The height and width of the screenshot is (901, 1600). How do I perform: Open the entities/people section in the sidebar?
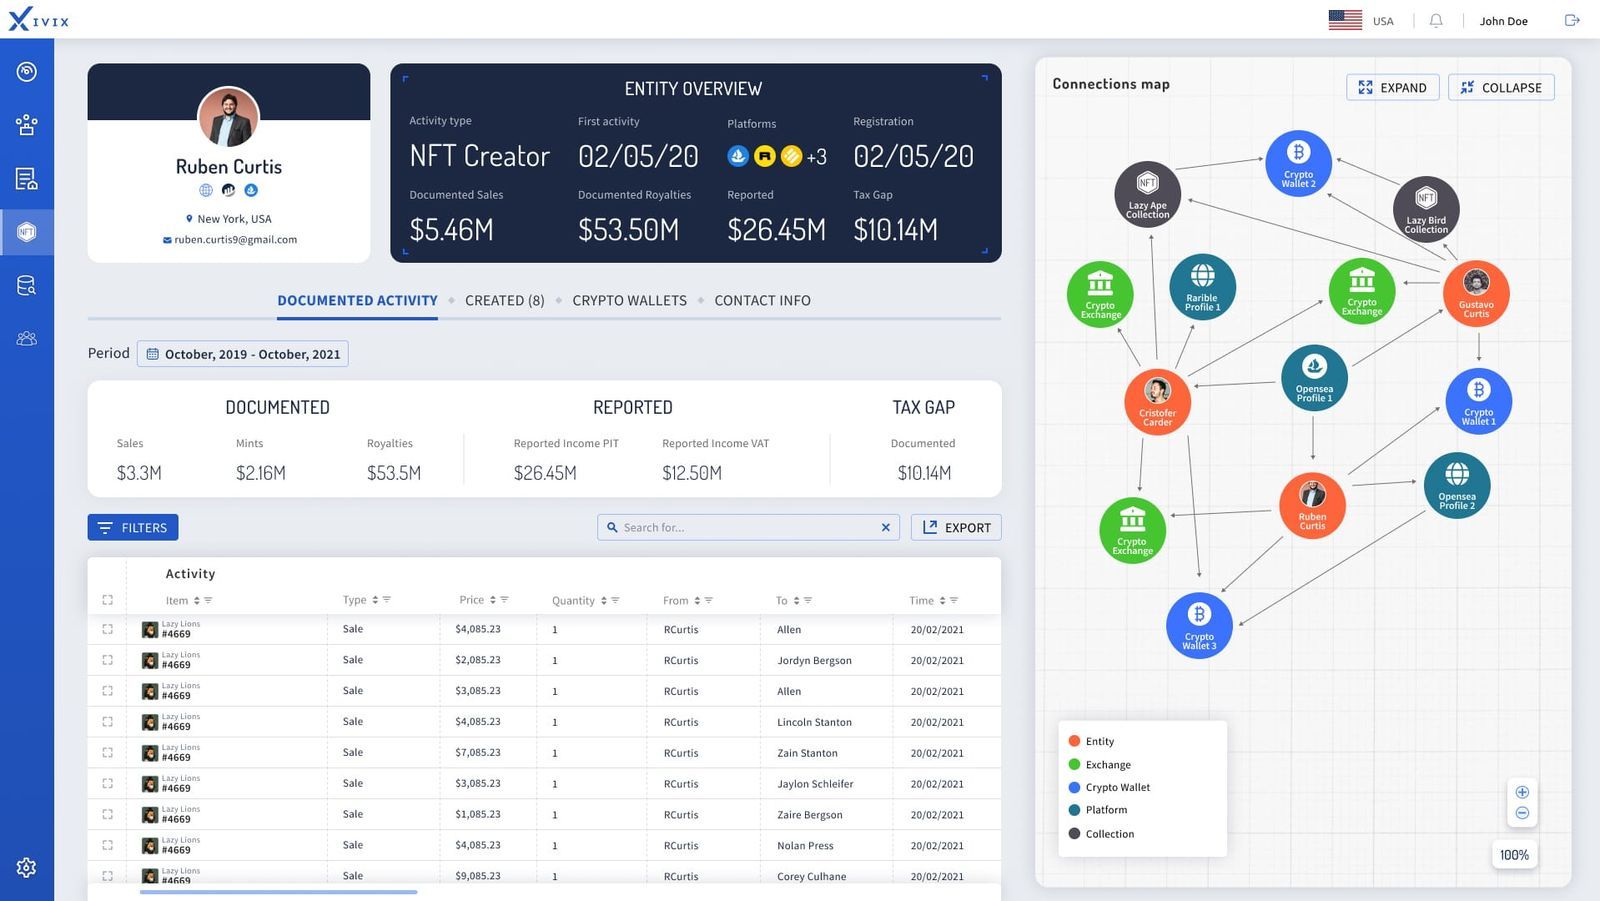(27, 338)
